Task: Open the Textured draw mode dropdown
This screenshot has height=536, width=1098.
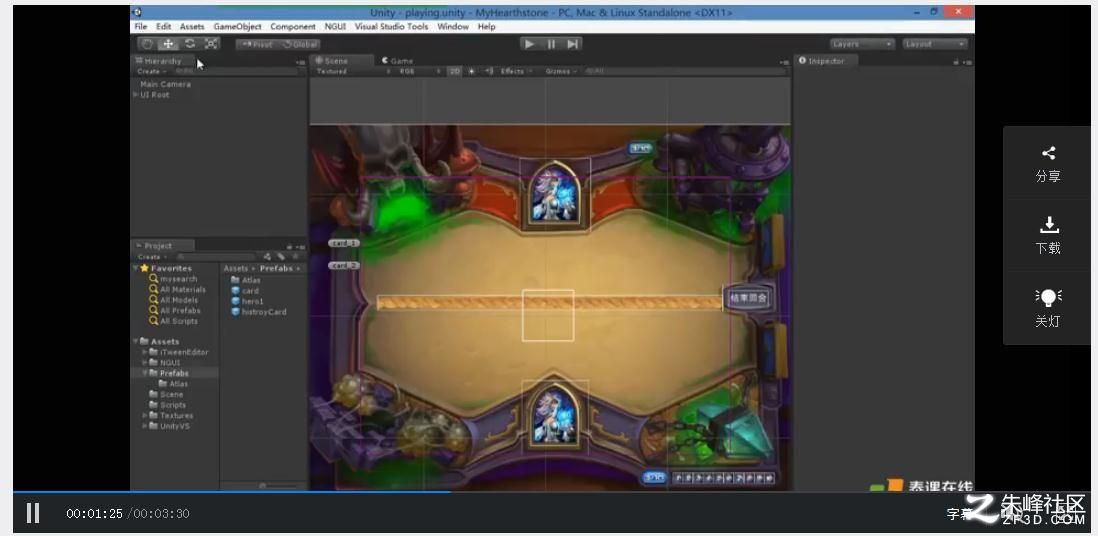Action: [352, 71]
